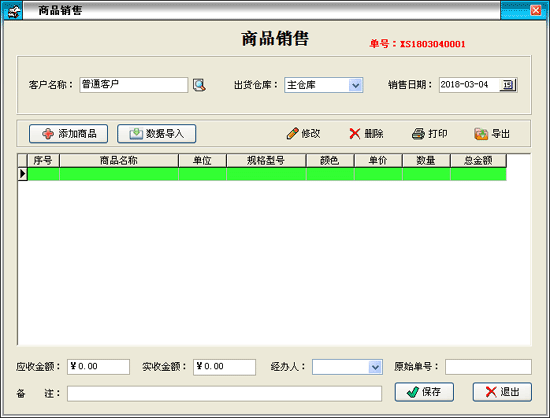Viewport: 550px width, 418px height.
Task: Click the 删除 red X delete icon
Action: [355, 134]
